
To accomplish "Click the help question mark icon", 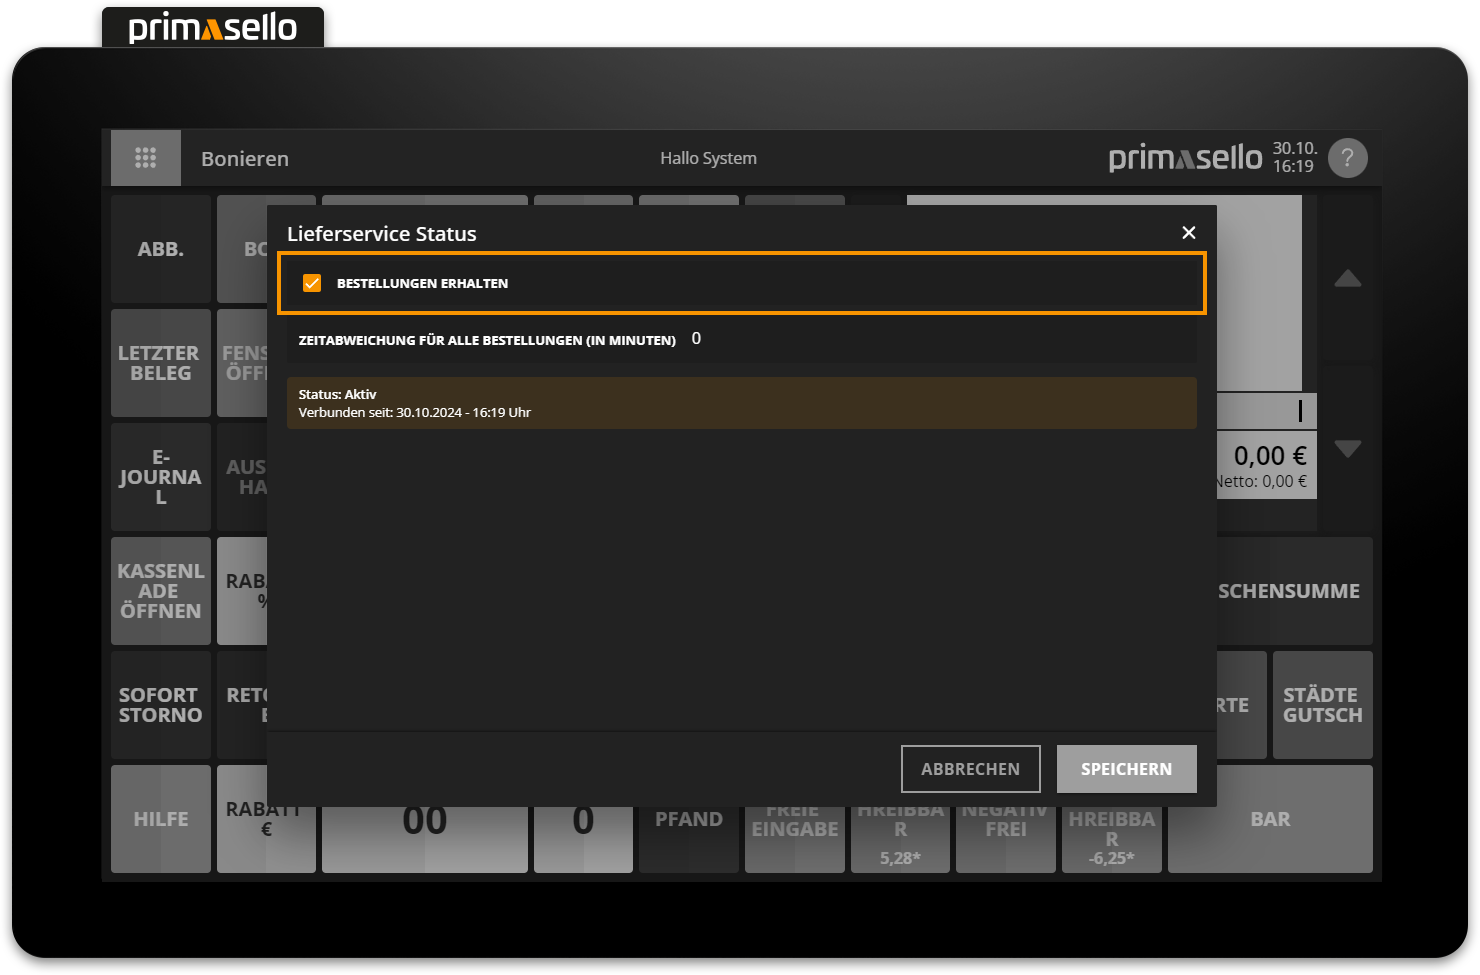I will point(1347,158).
